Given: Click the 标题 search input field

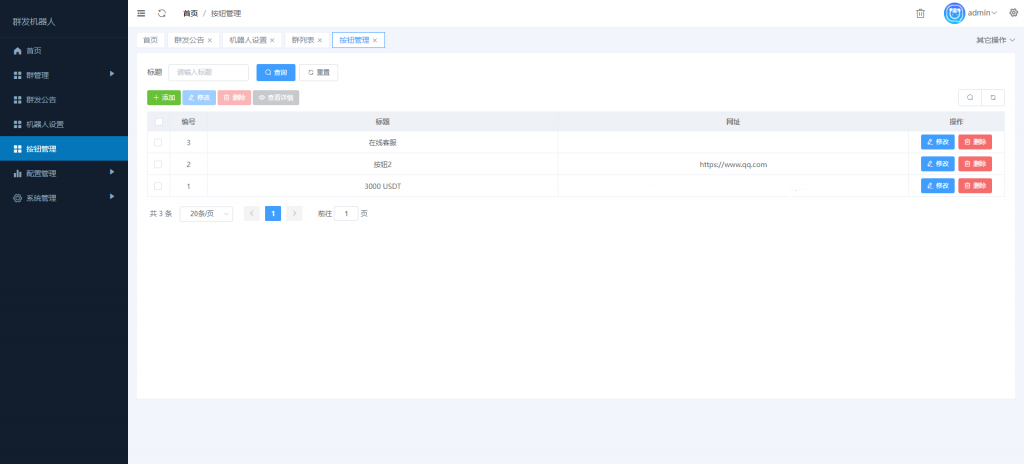Looking at the screenshot, I should (208, 73).
